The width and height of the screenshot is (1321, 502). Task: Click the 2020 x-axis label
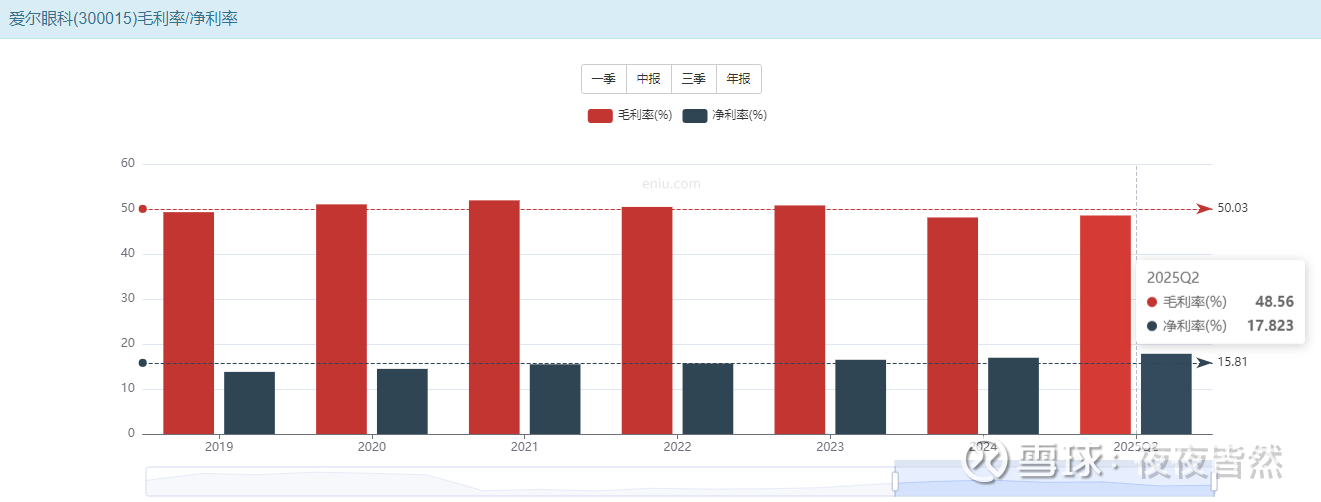pyautogui.click(x=372, y=447)
